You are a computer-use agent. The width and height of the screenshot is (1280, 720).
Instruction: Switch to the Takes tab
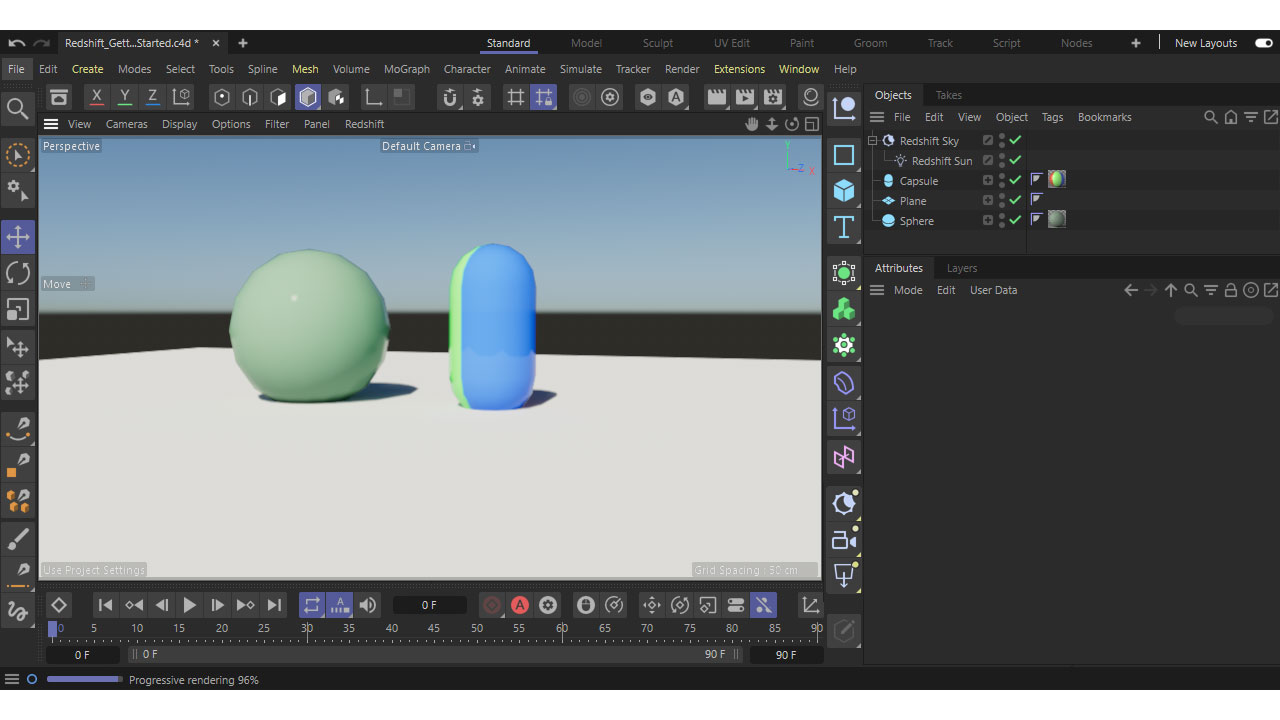click(x=948, y=95)
